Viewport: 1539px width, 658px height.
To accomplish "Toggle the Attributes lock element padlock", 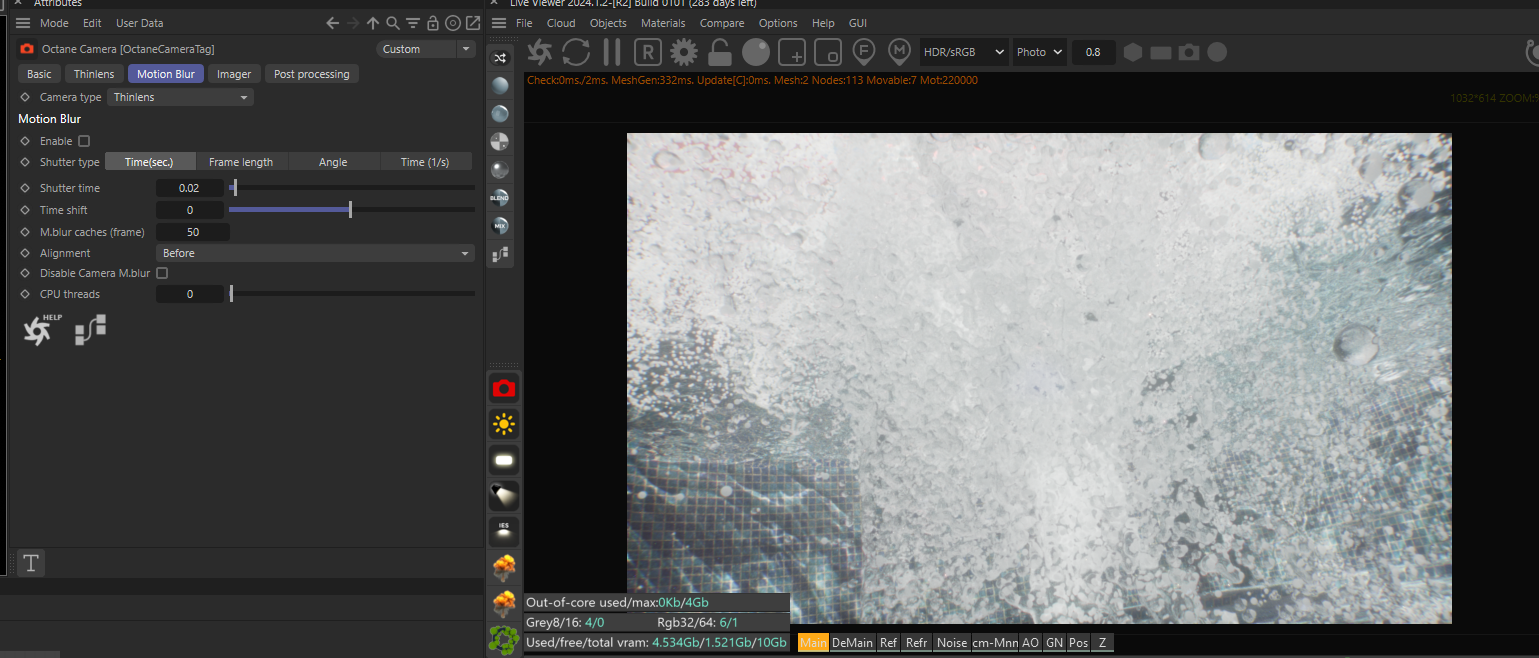I will pyautogui.click(x=433, y=23).
